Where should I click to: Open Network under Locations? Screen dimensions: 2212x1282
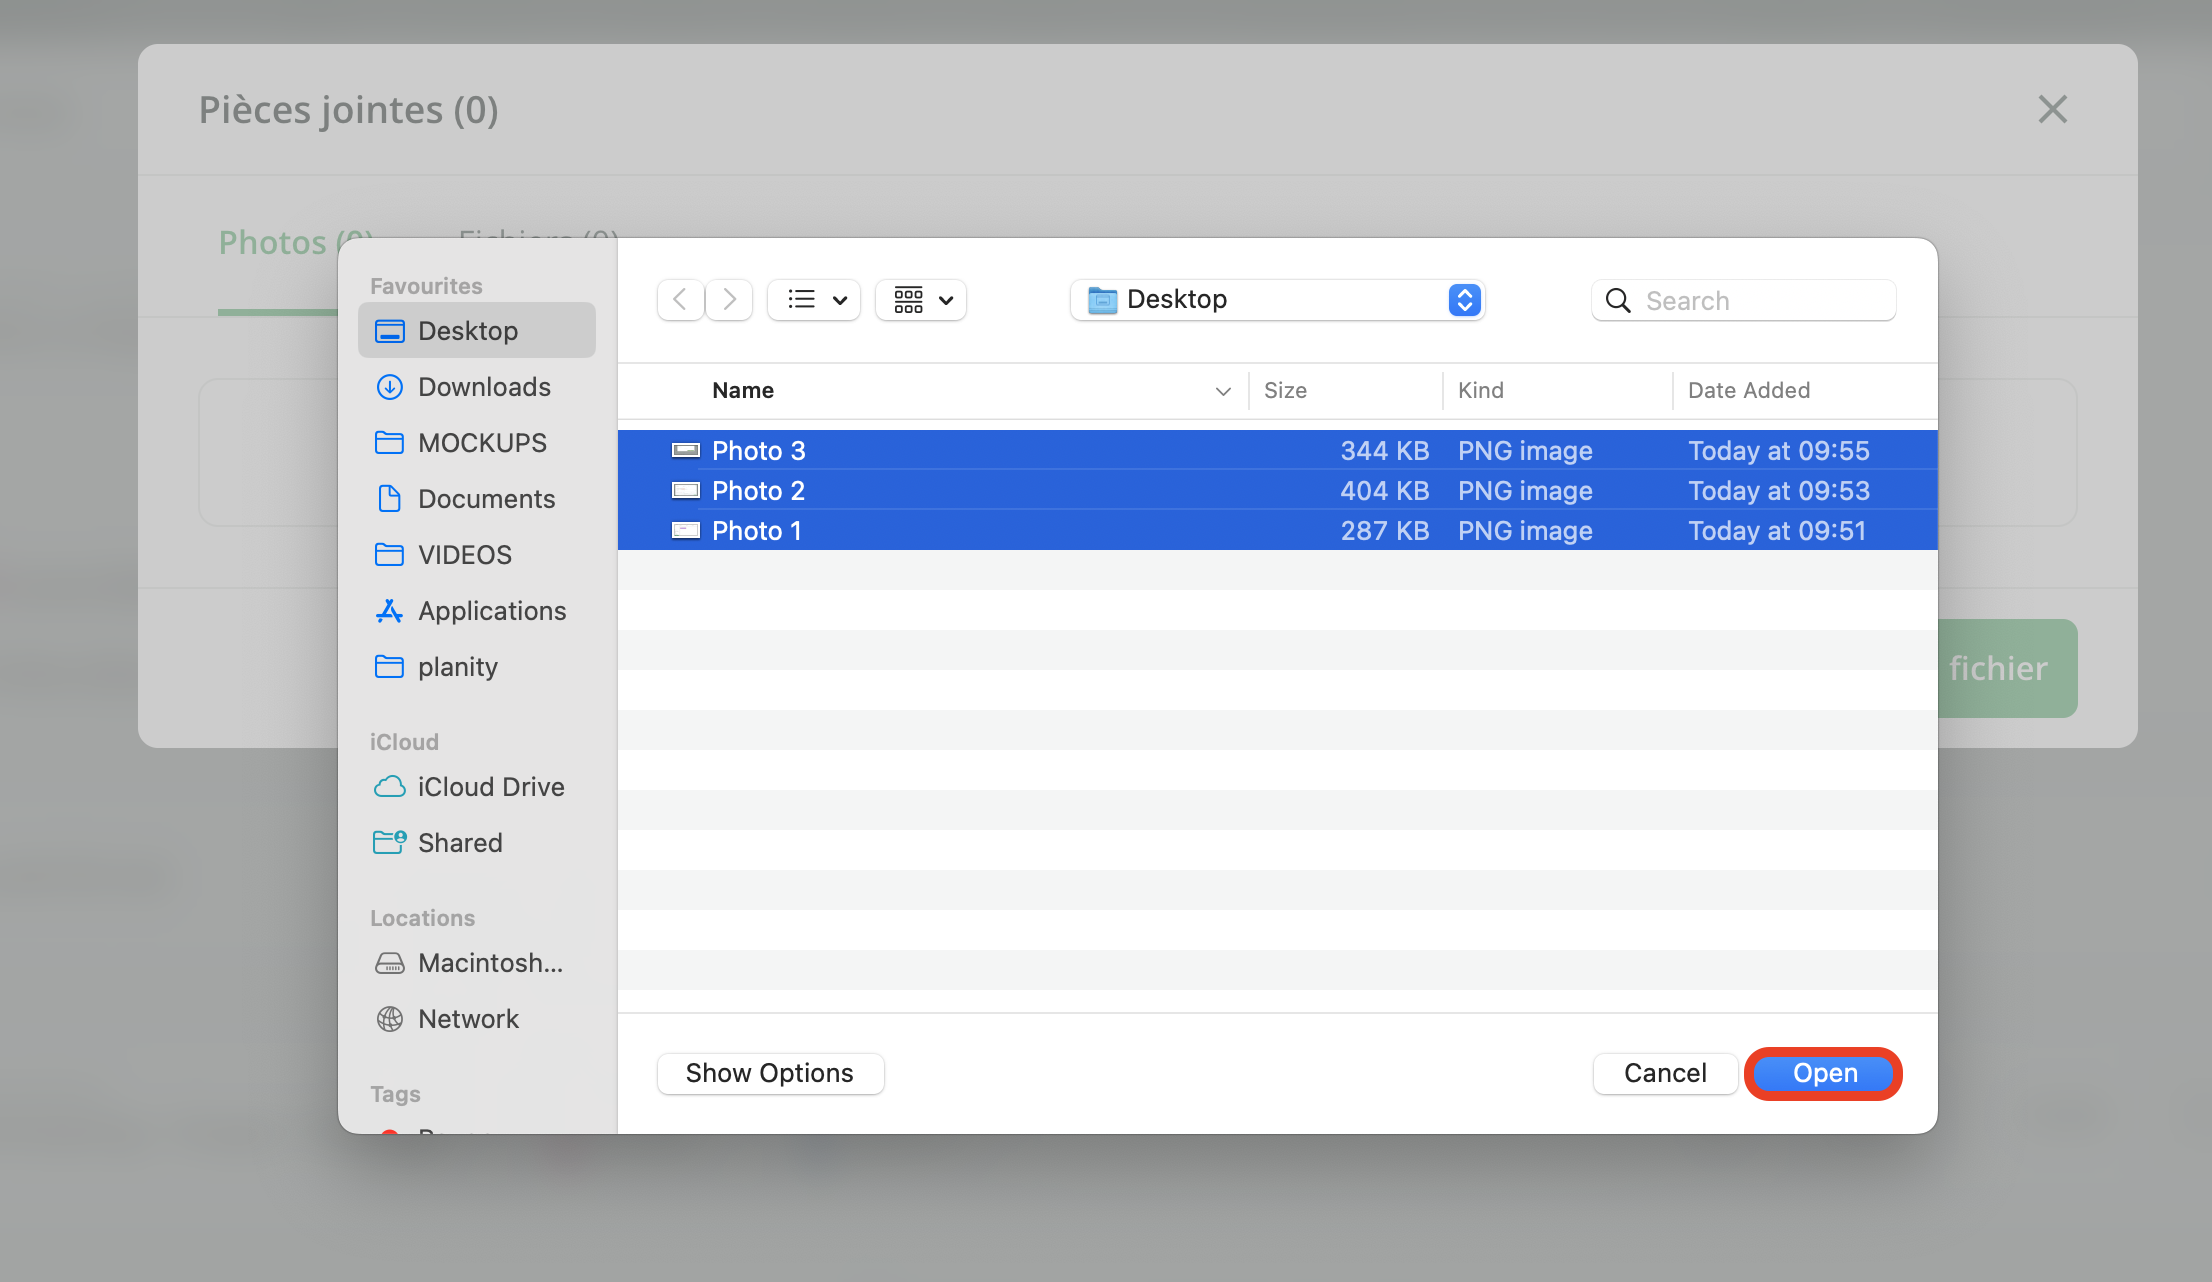point(468,1018)
